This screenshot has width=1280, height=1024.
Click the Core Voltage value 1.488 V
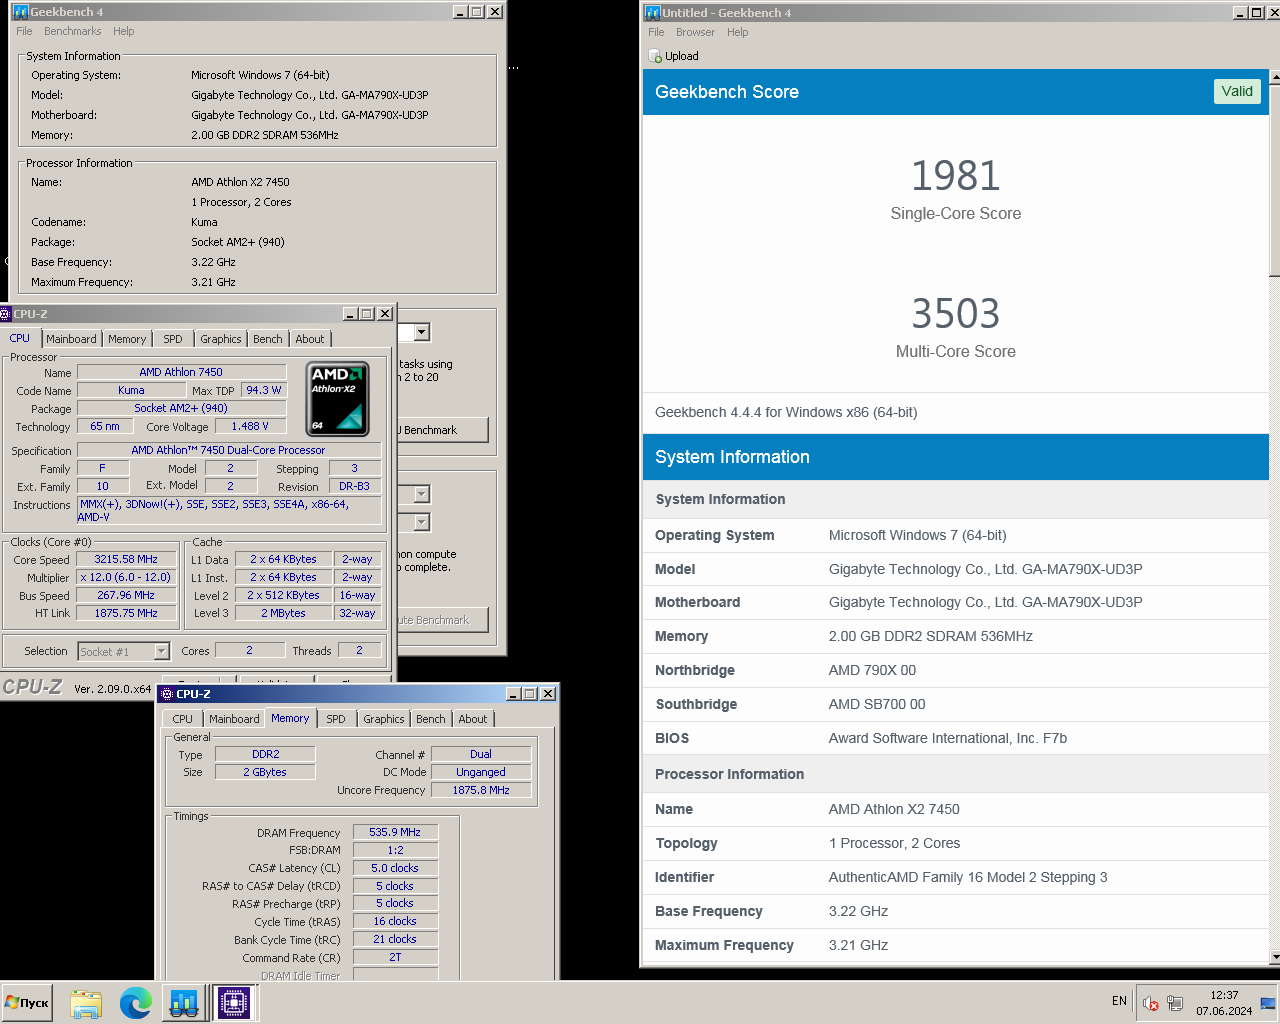click(250, 426)
